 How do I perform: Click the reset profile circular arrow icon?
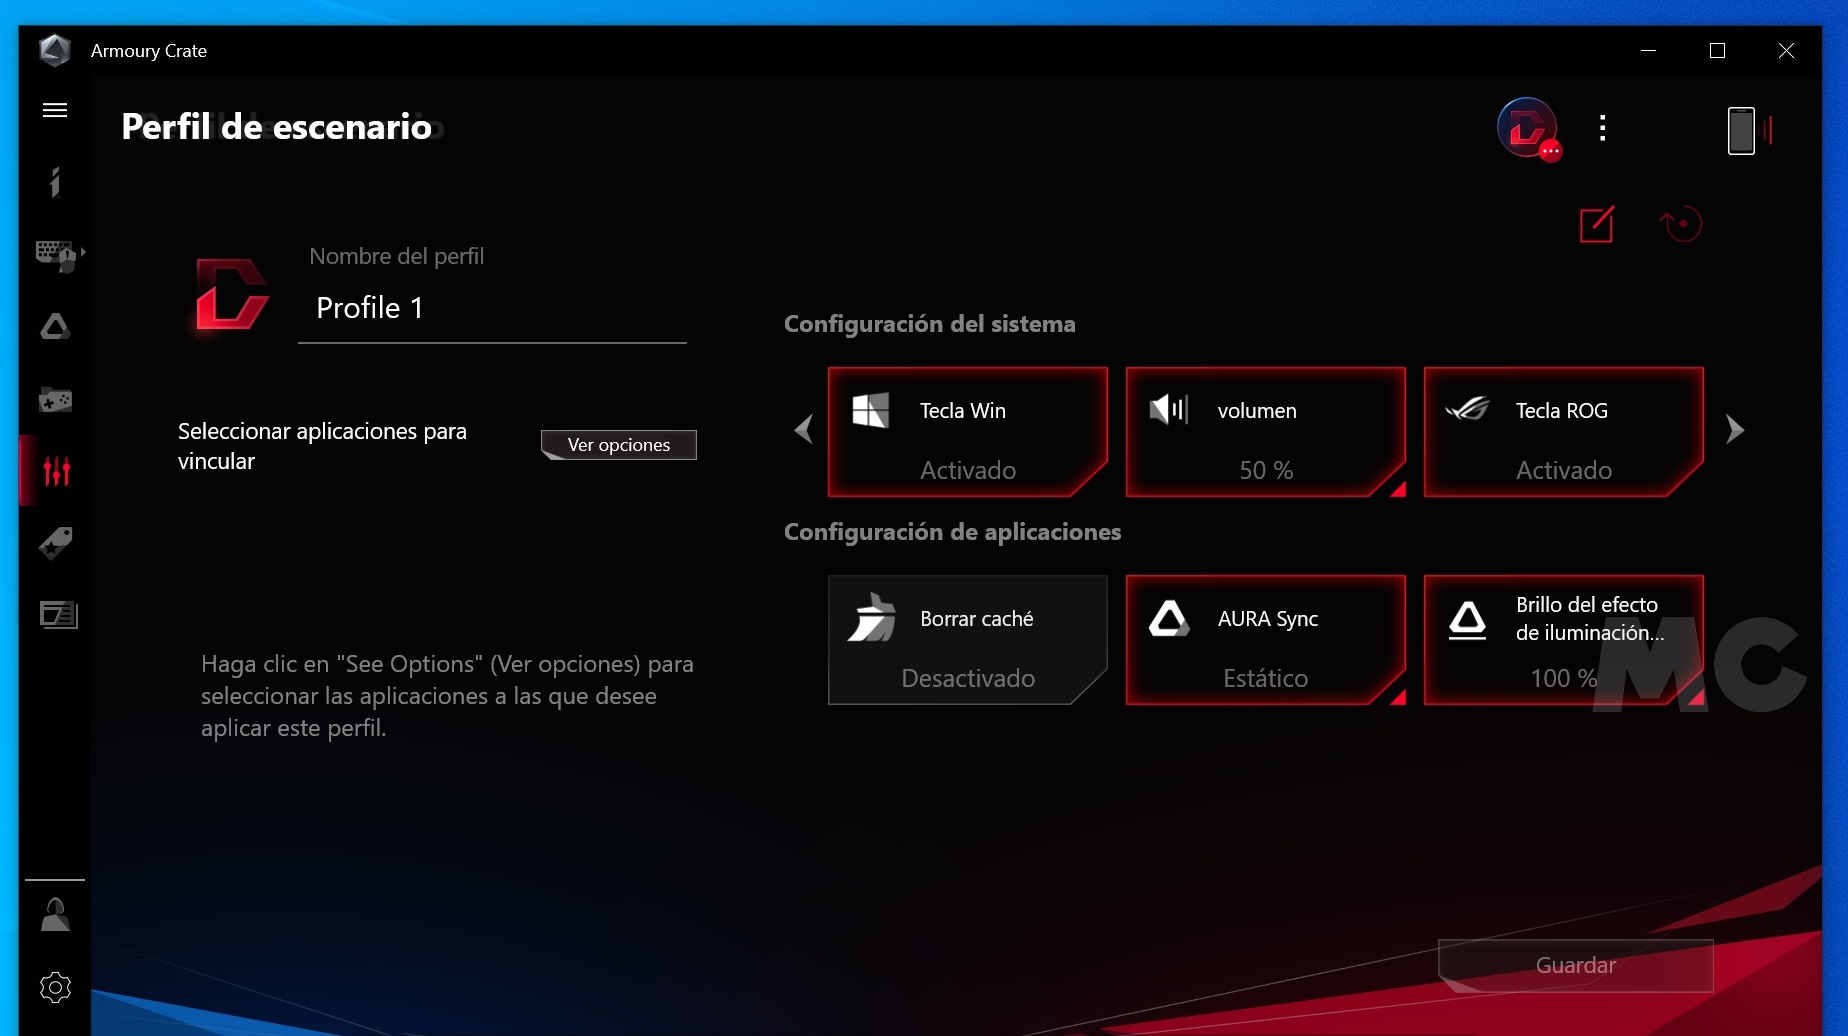[1681, 224]
